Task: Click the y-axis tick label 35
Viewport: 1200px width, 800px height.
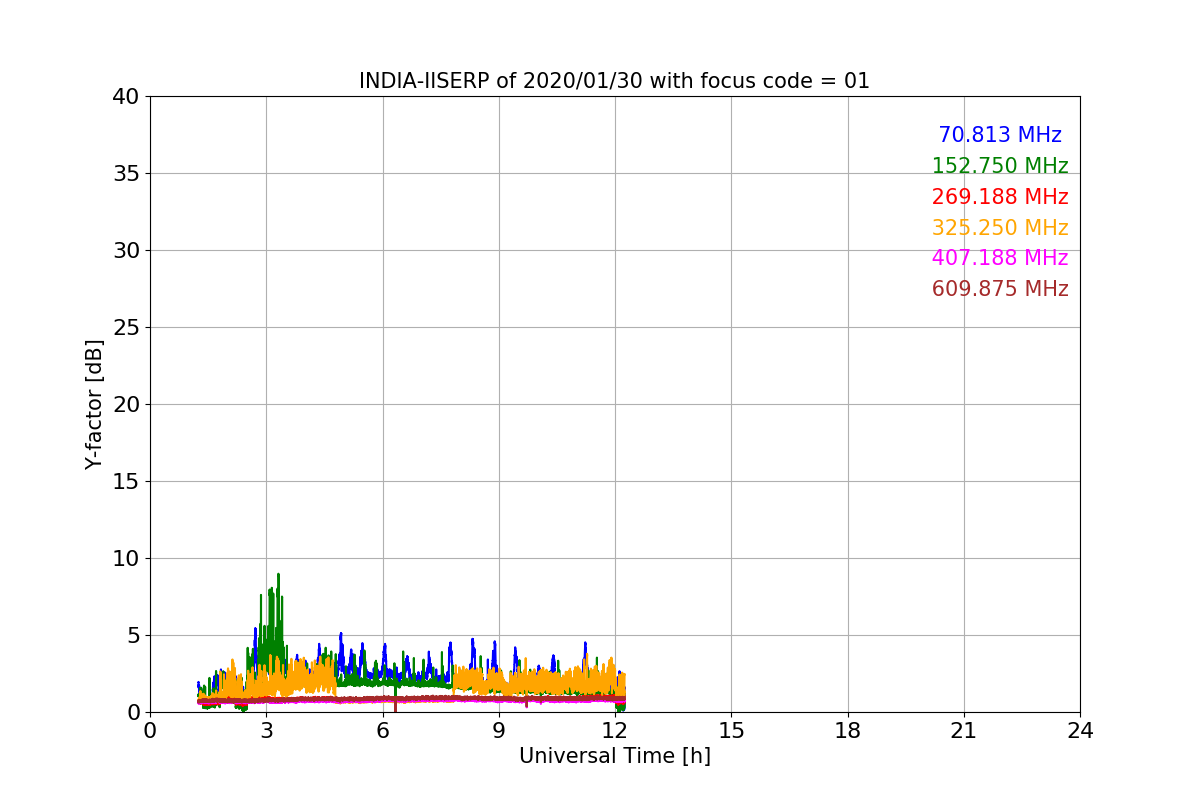Action: [125, 174]
